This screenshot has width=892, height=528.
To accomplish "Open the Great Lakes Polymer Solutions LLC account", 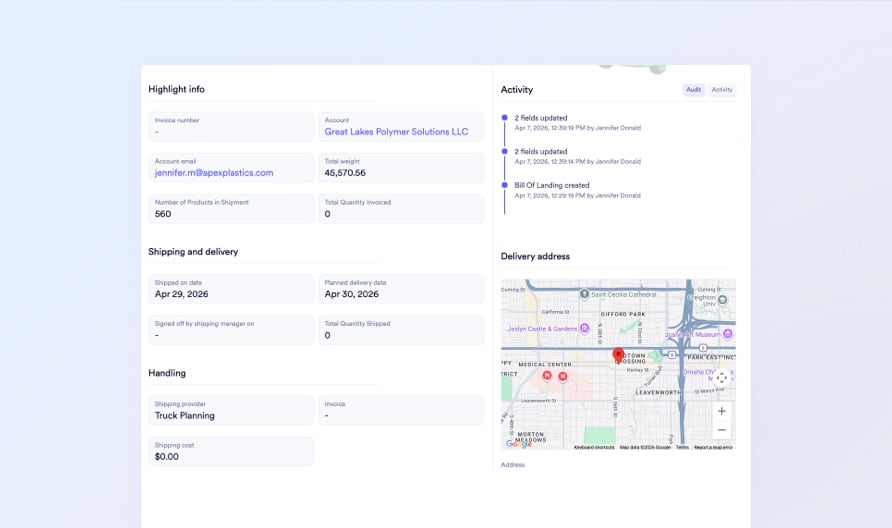I will click(397, 131).
